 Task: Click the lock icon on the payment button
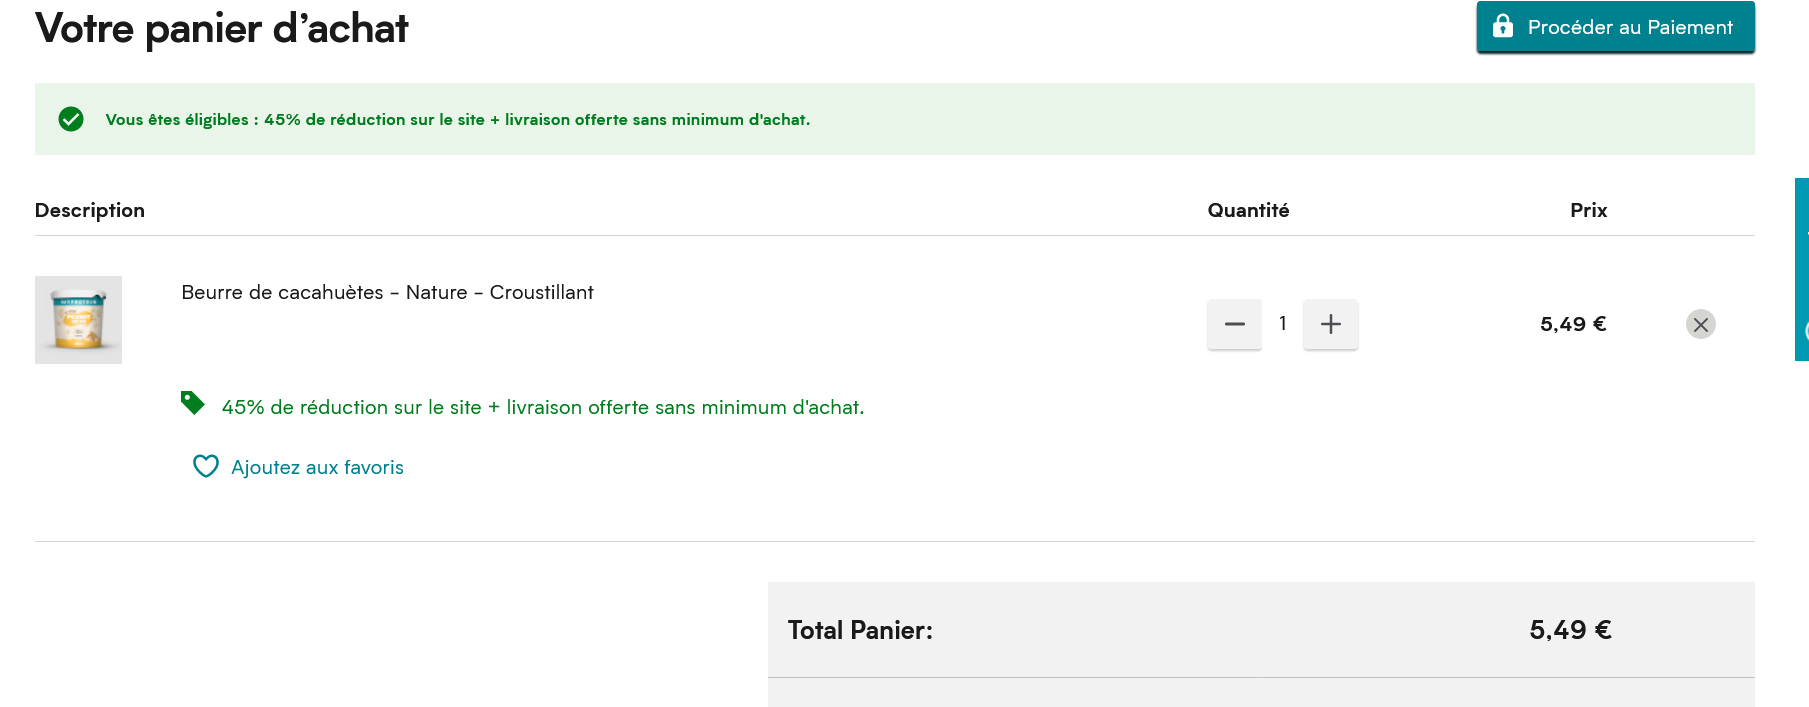[1503, 27]
